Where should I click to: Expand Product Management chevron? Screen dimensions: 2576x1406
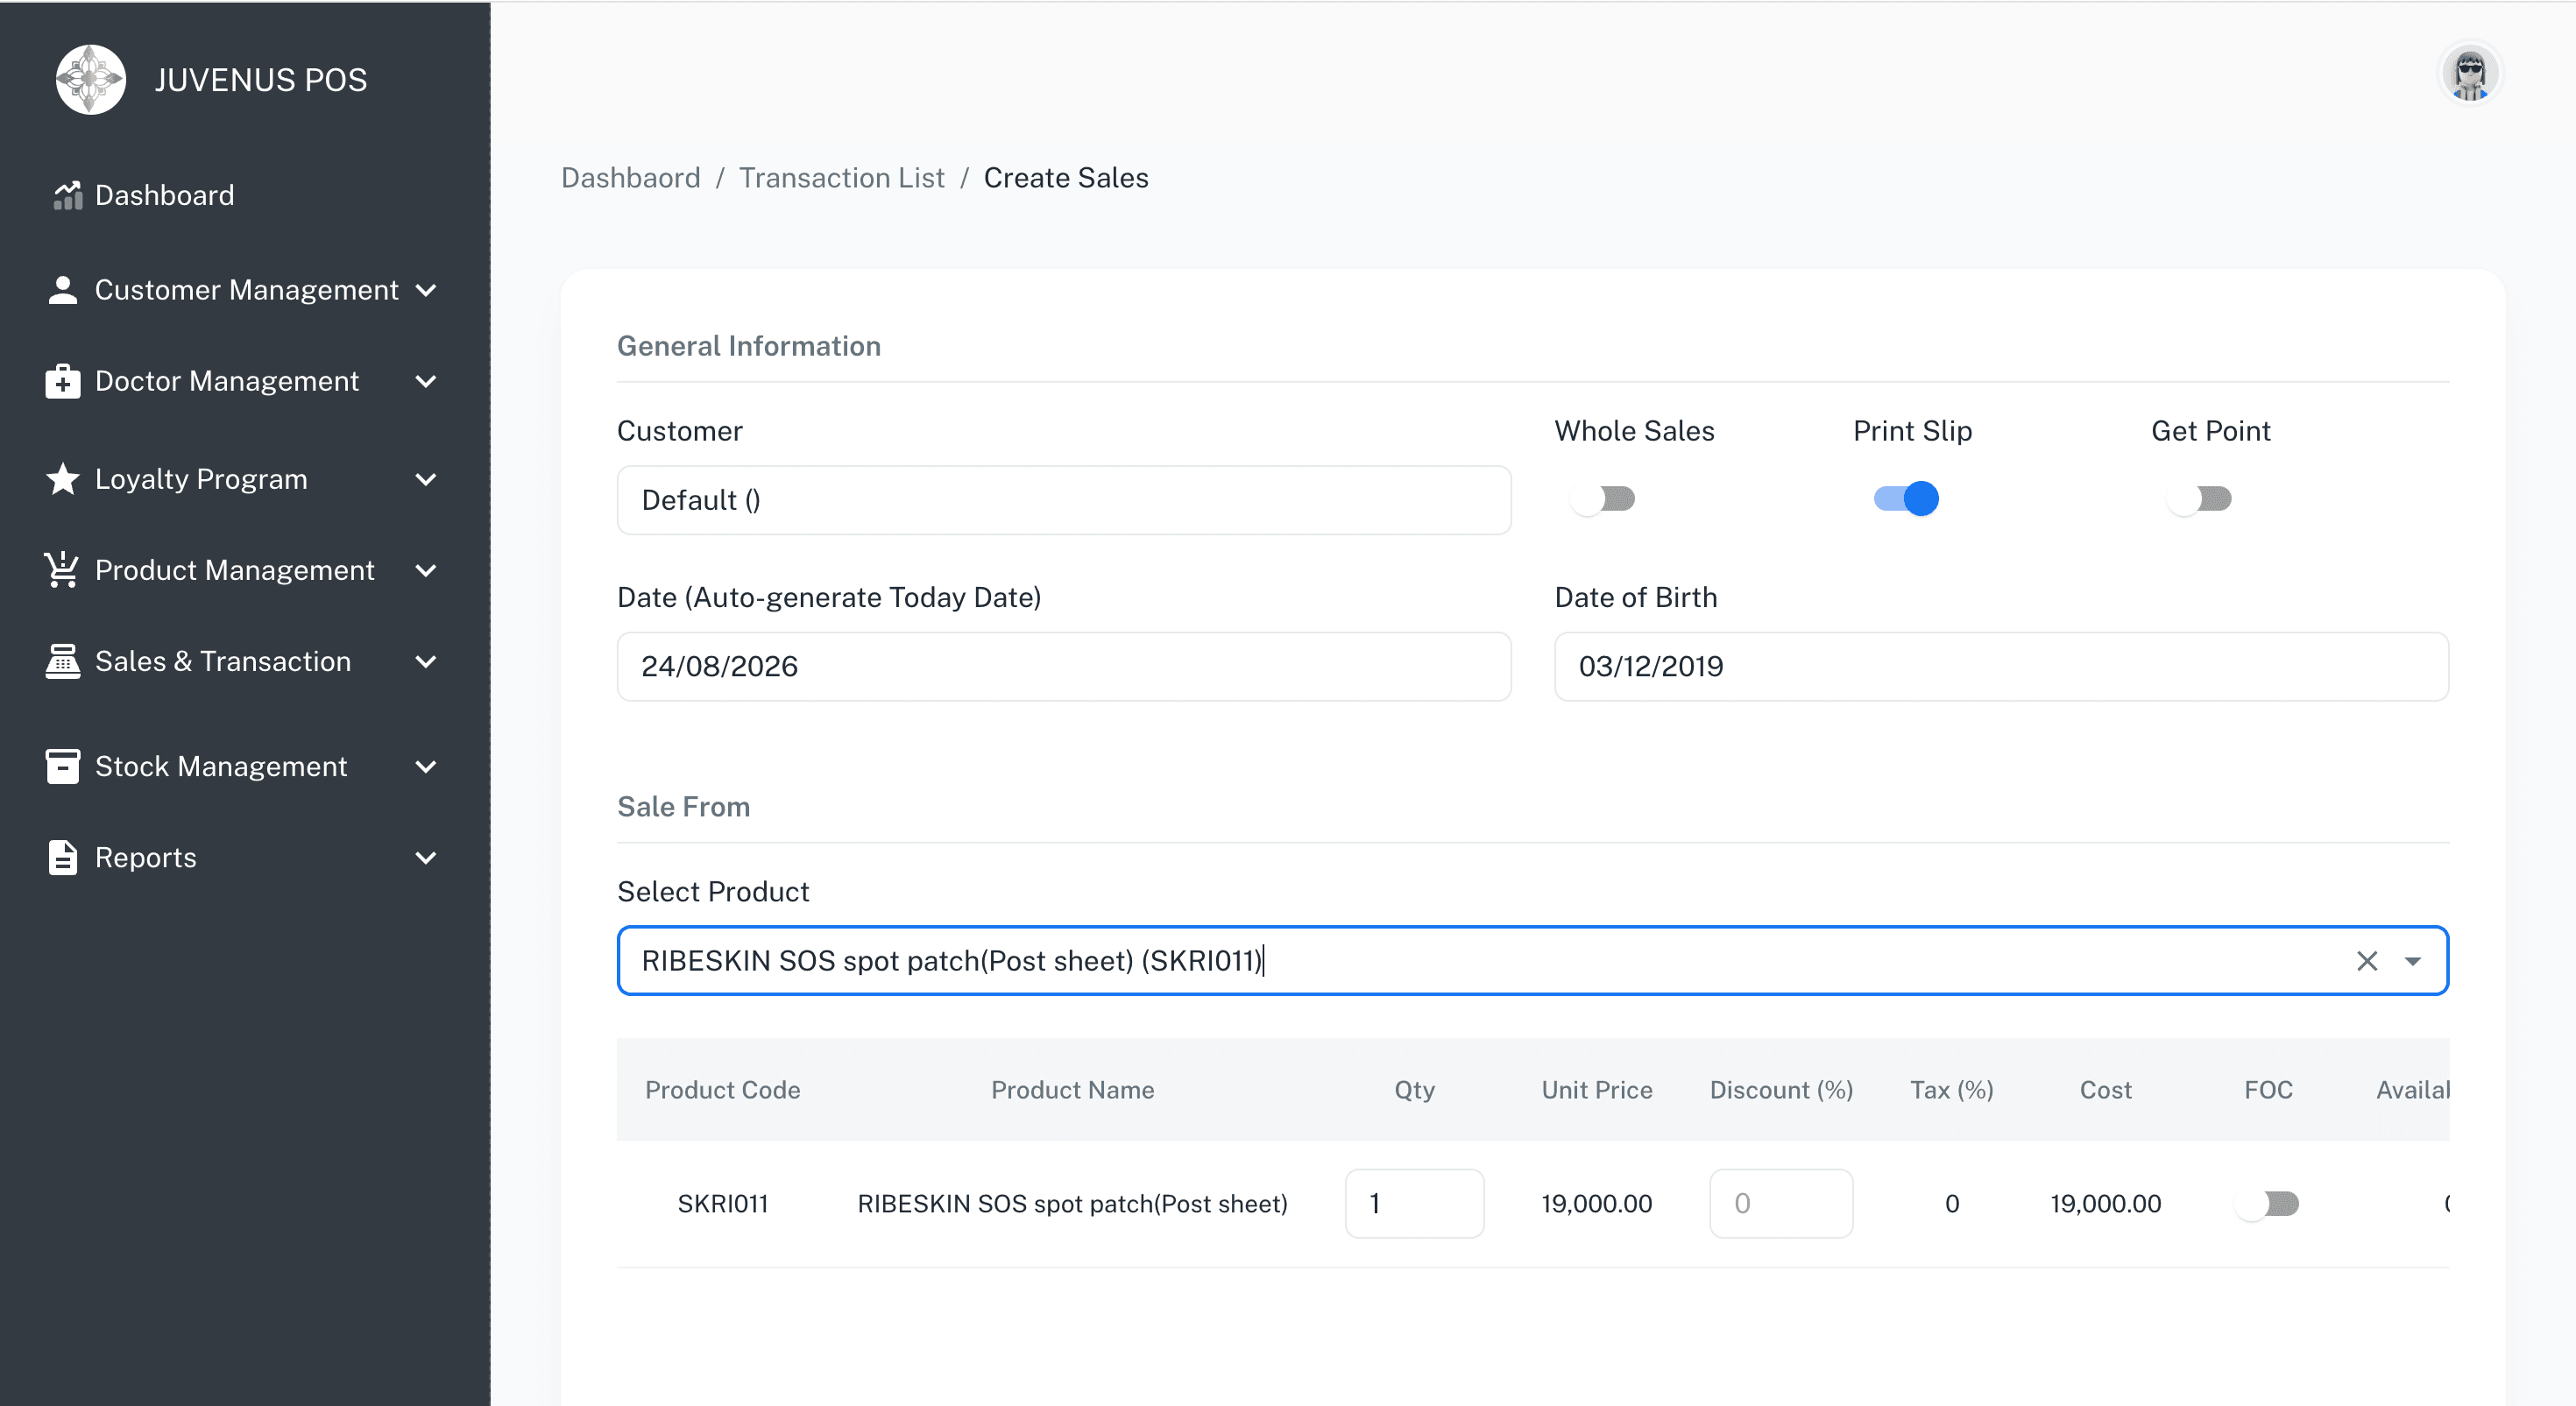click(x=426, y=570)
